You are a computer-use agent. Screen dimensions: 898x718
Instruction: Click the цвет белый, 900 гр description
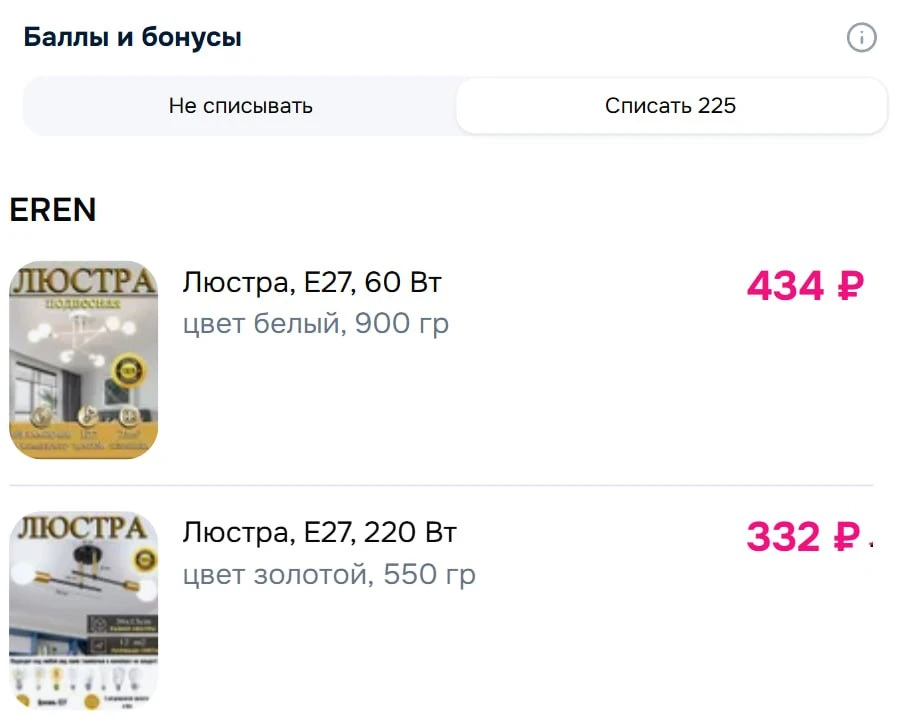(315, 324)
